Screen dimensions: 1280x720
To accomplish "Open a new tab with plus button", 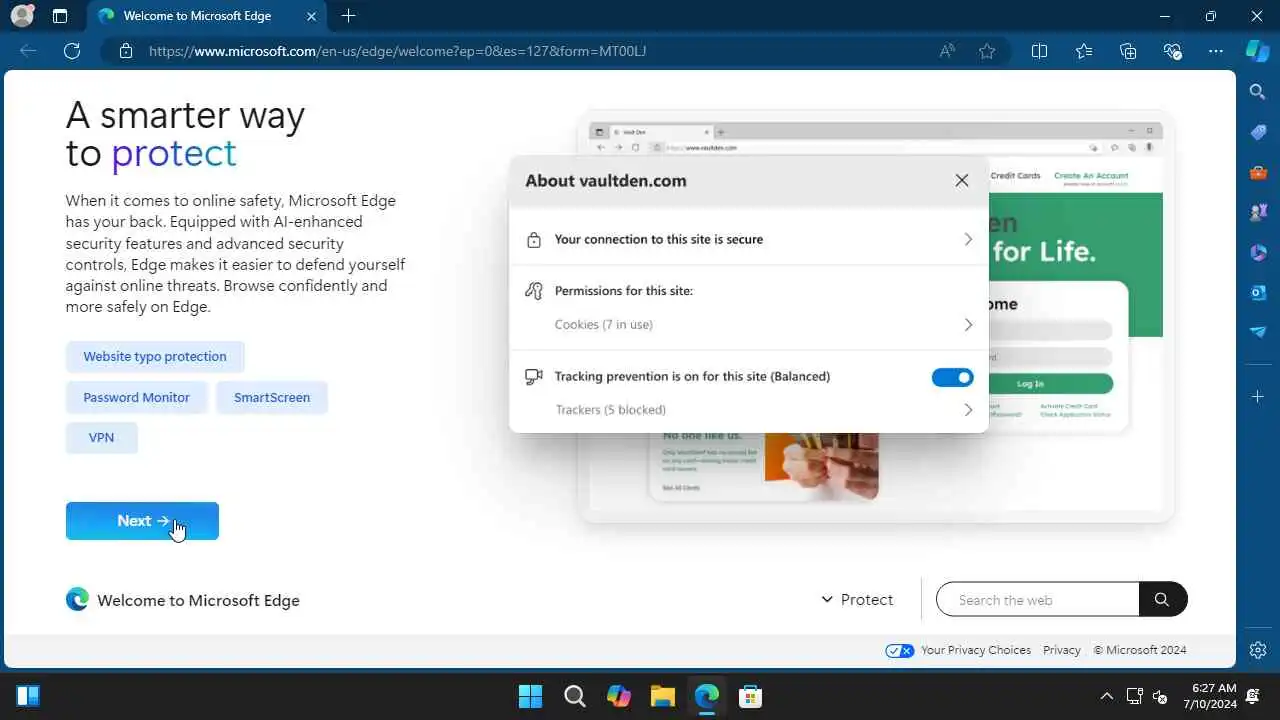I will coord(348,16).
